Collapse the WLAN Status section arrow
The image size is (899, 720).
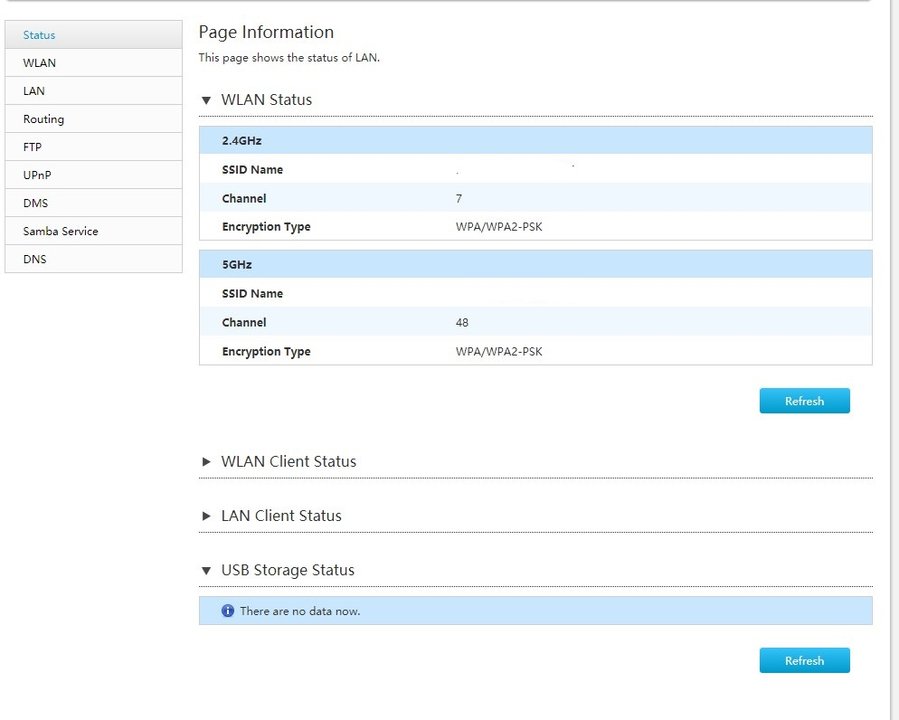pos(207,100)
